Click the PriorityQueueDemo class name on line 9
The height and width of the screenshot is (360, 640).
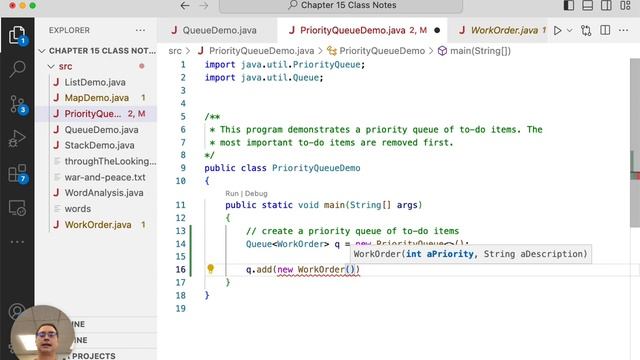pyautogui.click(x=316, y=168)
